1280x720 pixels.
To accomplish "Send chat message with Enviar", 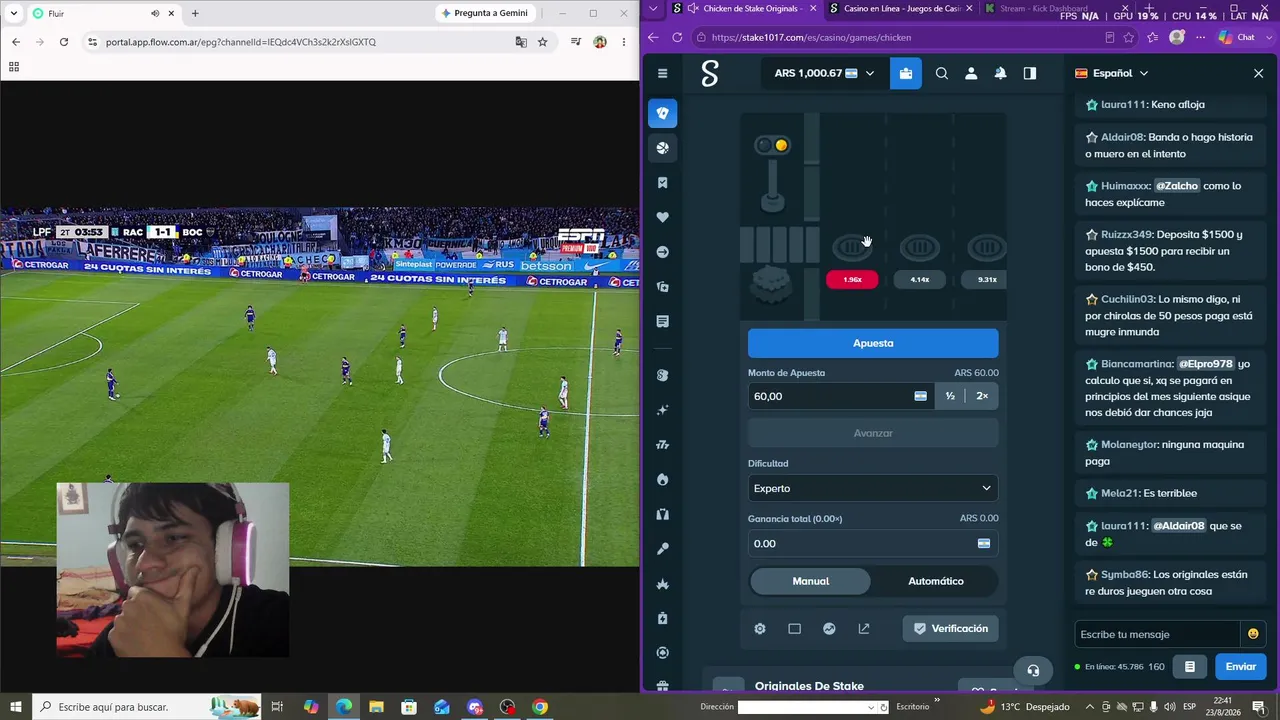I will coord(1241,666).
